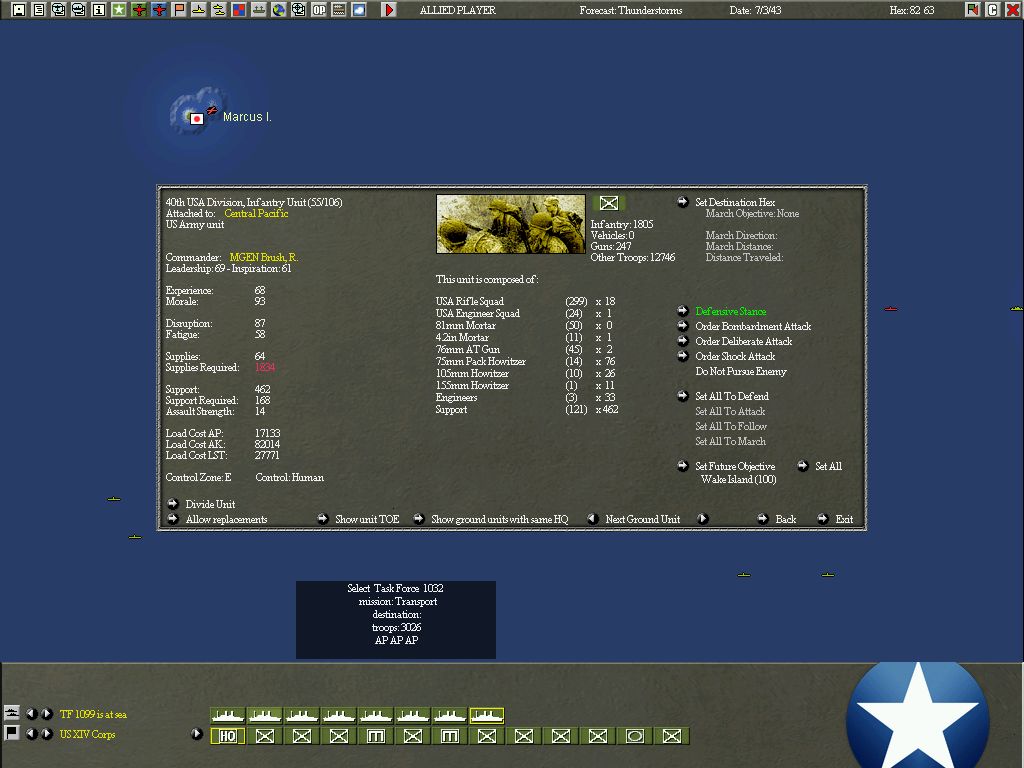Click the red flag icon beside C
This screenshot has width=1024, height=768.
[973, 10]
